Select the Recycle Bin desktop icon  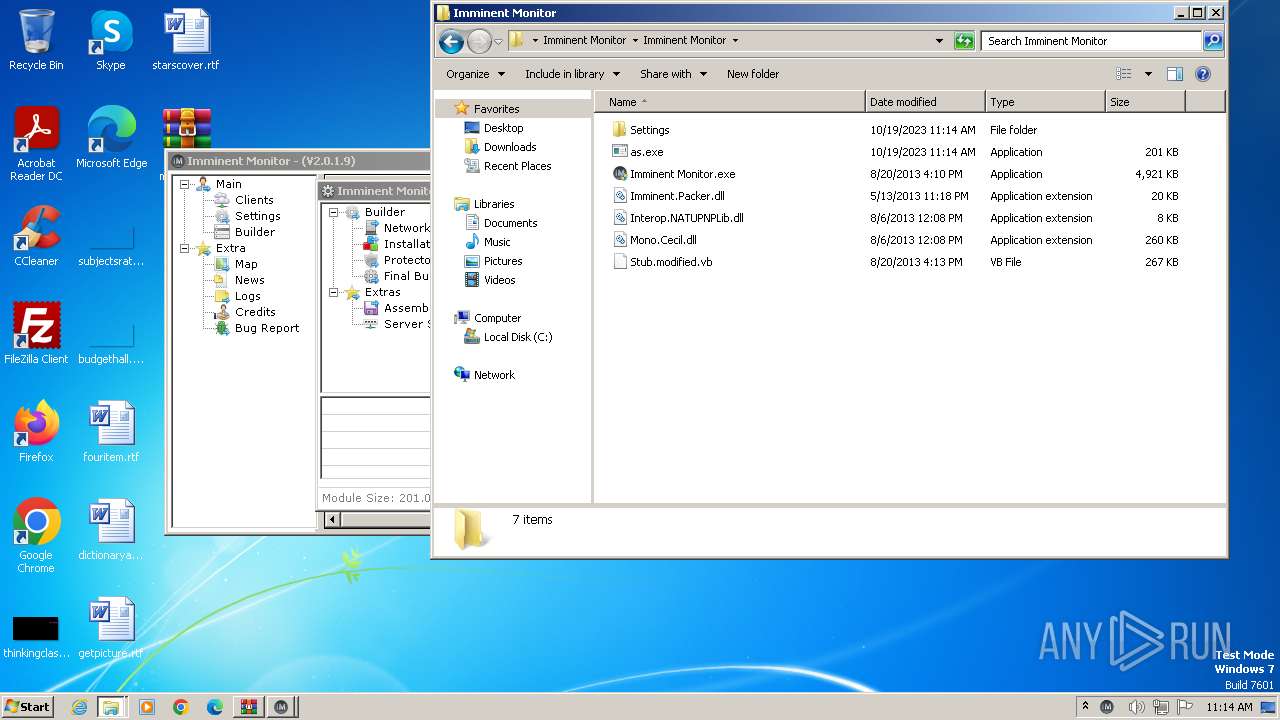[x=36, y=40]
